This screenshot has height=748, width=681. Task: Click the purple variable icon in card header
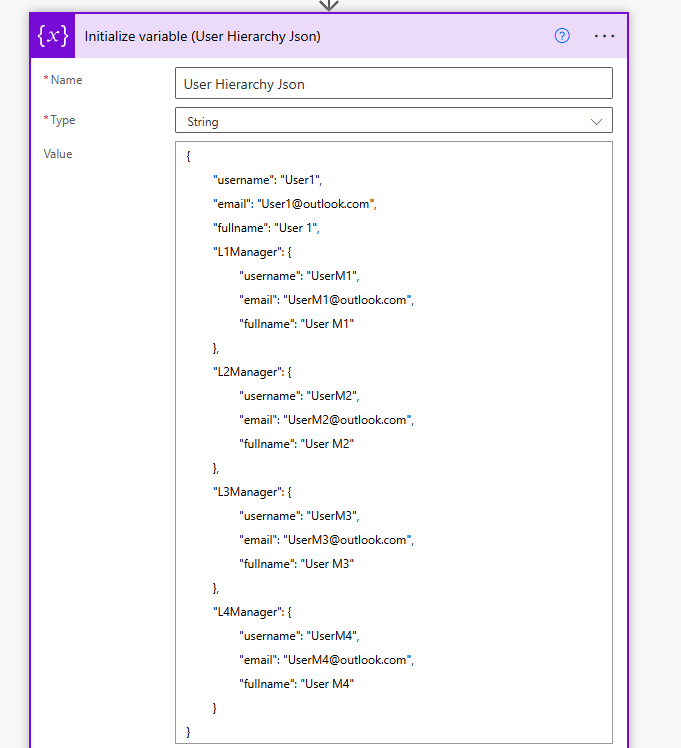(x=53, y=36)
